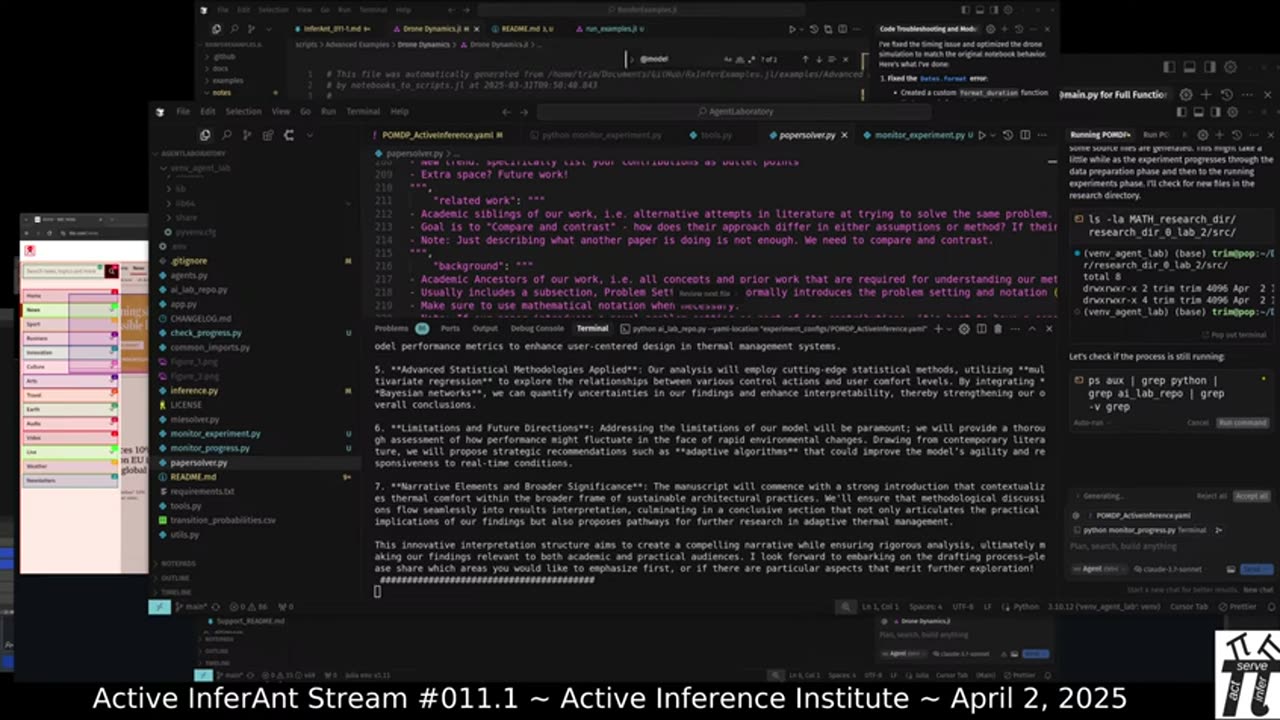Screen dimensions: 1280x720
Task: Click the Run Python file play icon
Action: point(982,135)
